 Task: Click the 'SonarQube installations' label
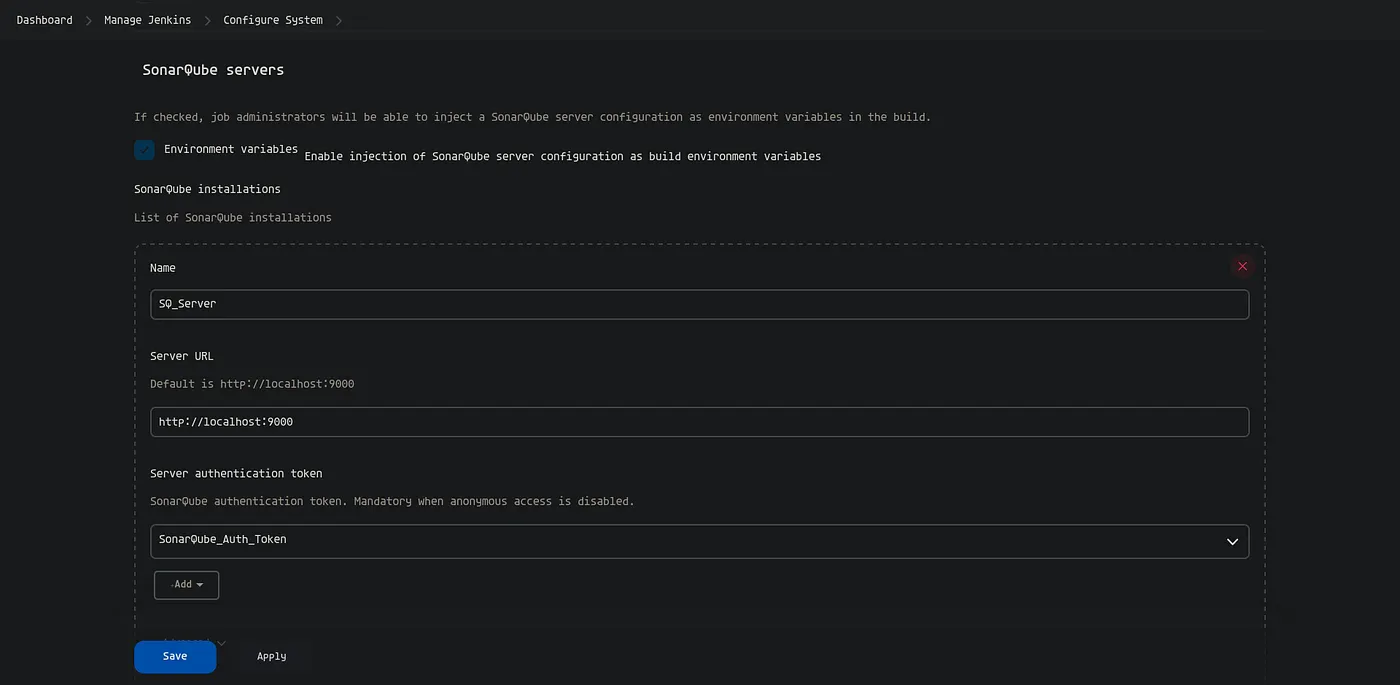[x=207, y=189]
